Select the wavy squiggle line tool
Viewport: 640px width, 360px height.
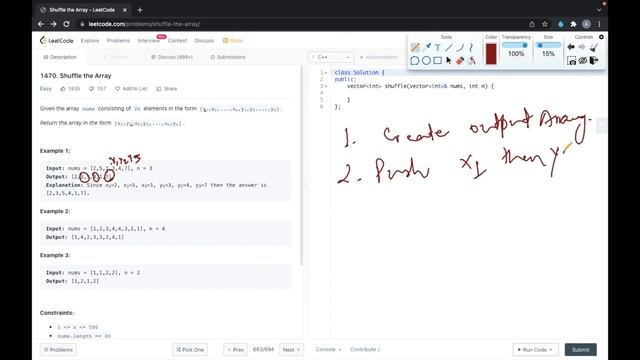click(x=471, y=48)
